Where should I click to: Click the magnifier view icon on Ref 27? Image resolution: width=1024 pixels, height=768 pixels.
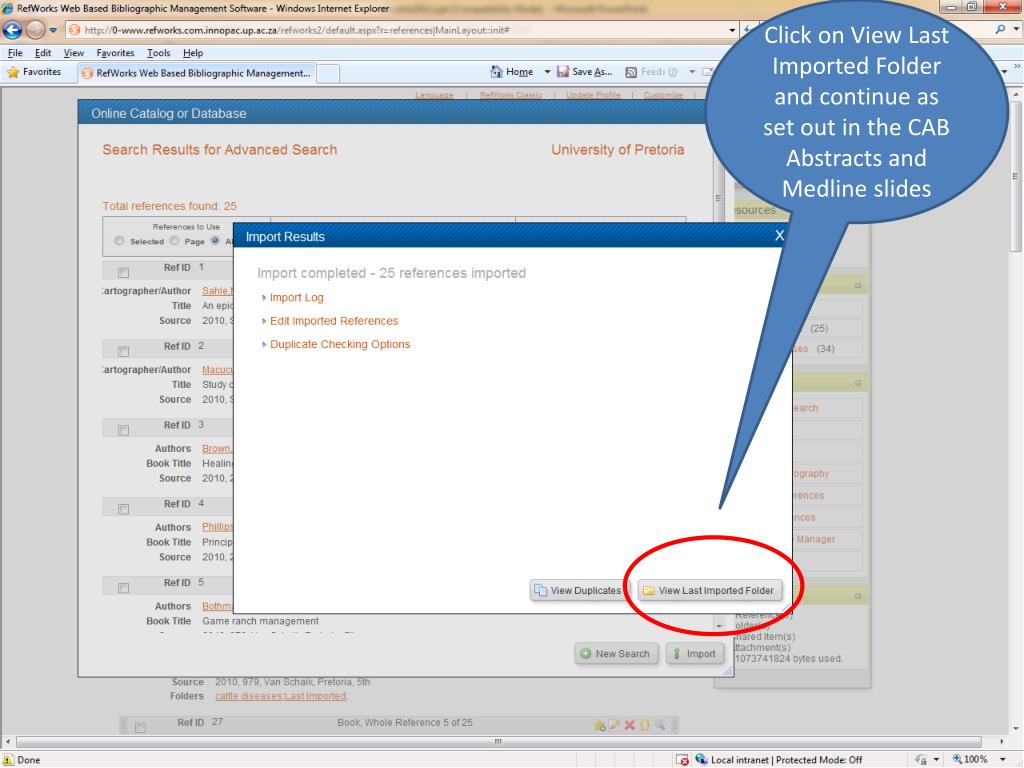coord(660,725)
